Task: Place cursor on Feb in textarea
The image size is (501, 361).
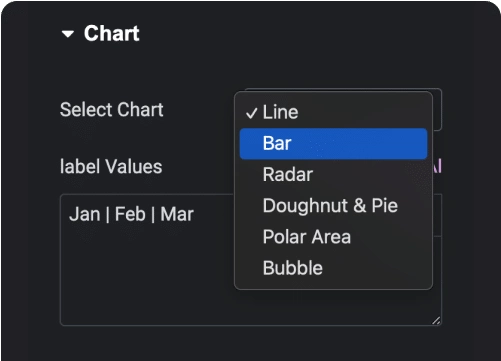Action: click(130, 214)
